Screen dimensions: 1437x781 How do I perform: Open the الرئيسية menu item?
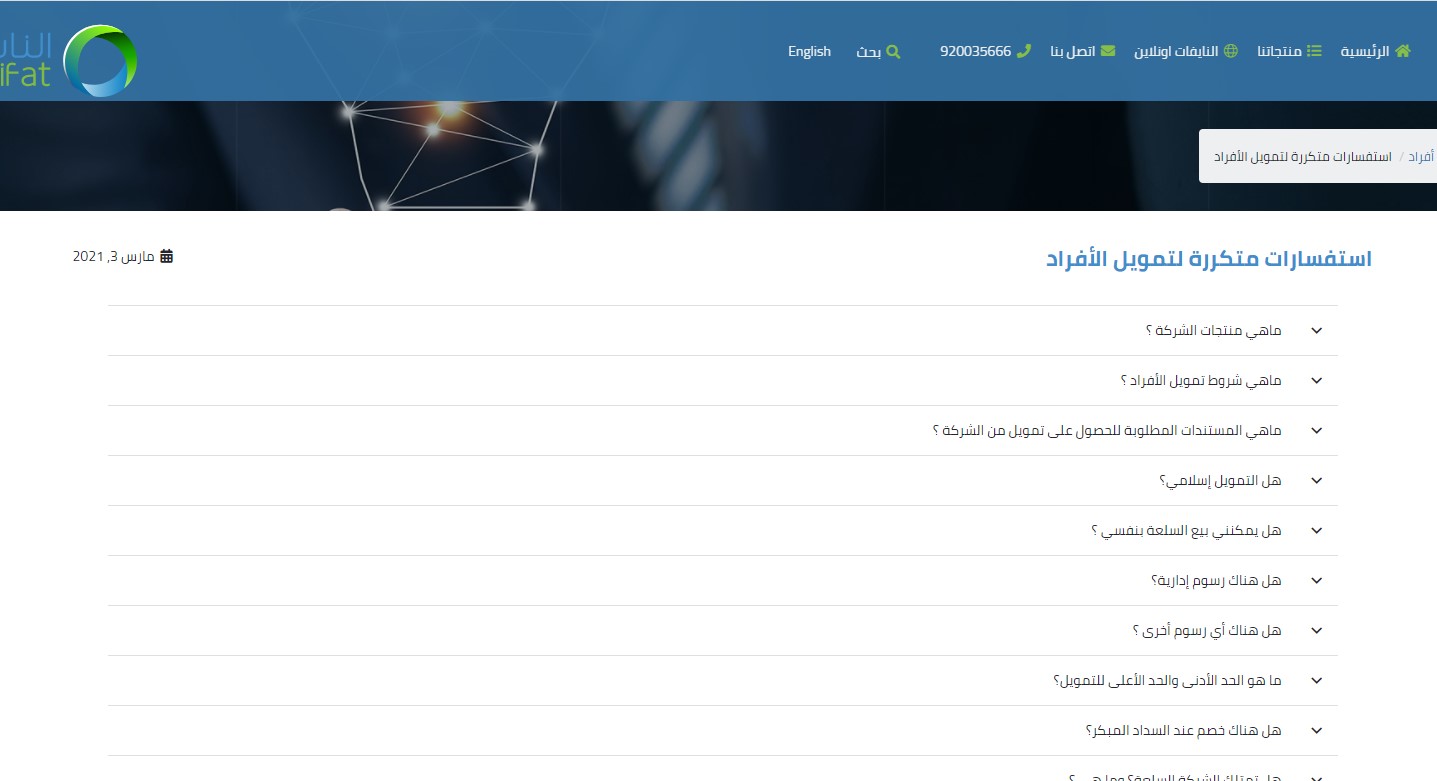coord(1365,51)
